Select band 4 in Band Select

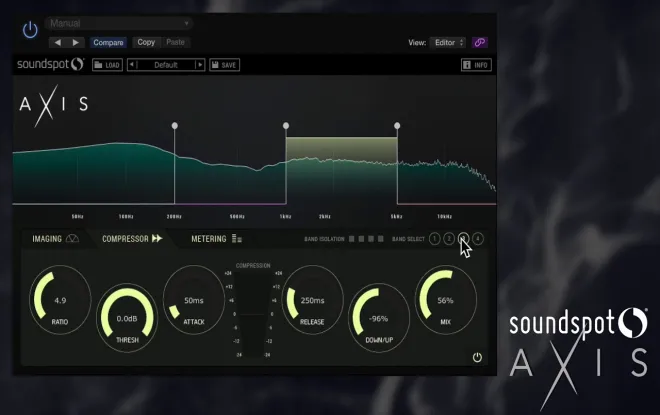pyautogui.click(x=477, y=239)
